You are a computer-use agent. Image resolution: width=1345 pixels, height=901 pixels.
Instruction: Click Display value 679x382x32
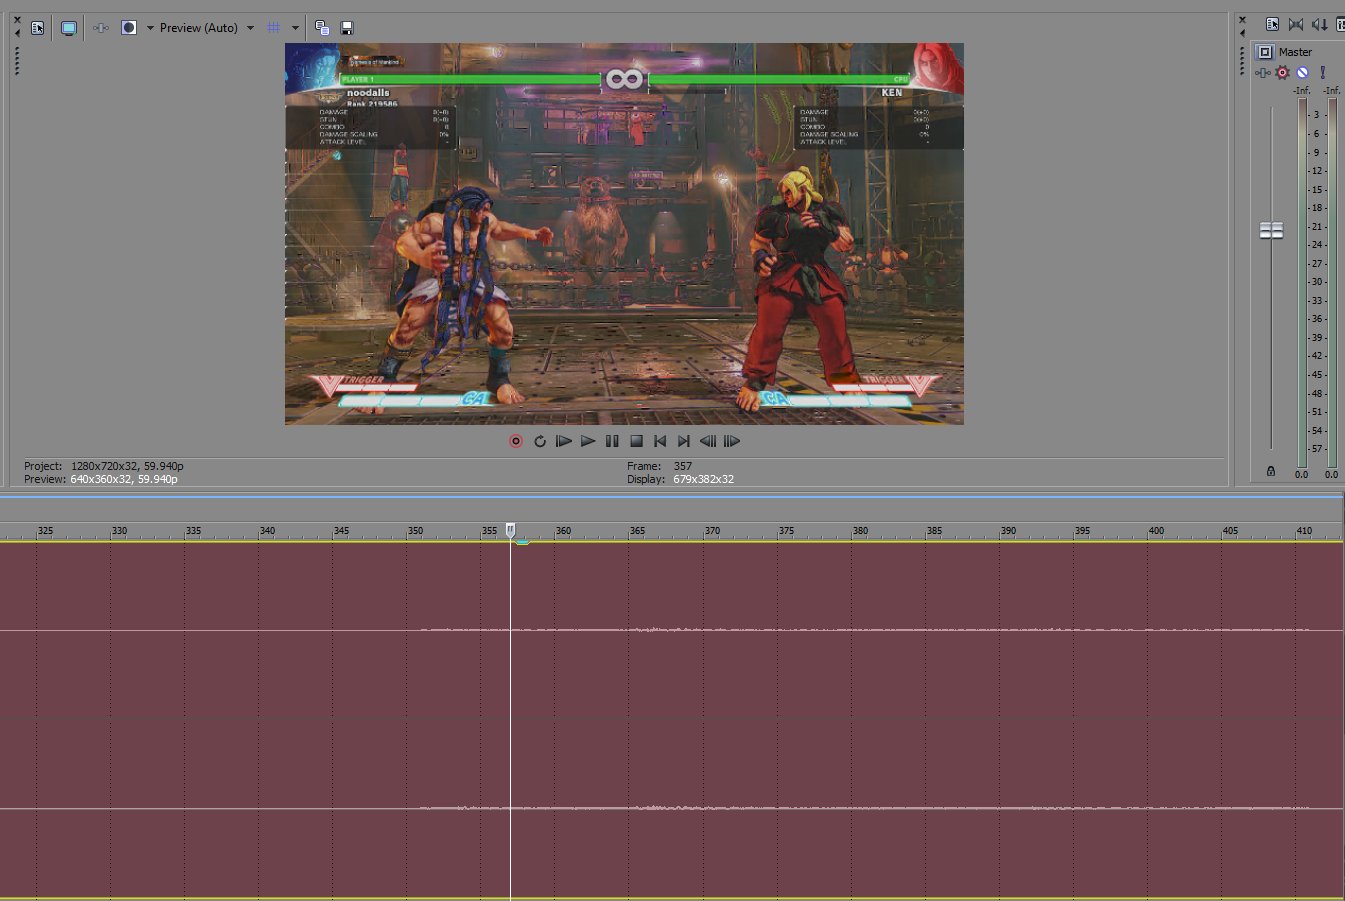pyautogui.click(x=703, y=479)
